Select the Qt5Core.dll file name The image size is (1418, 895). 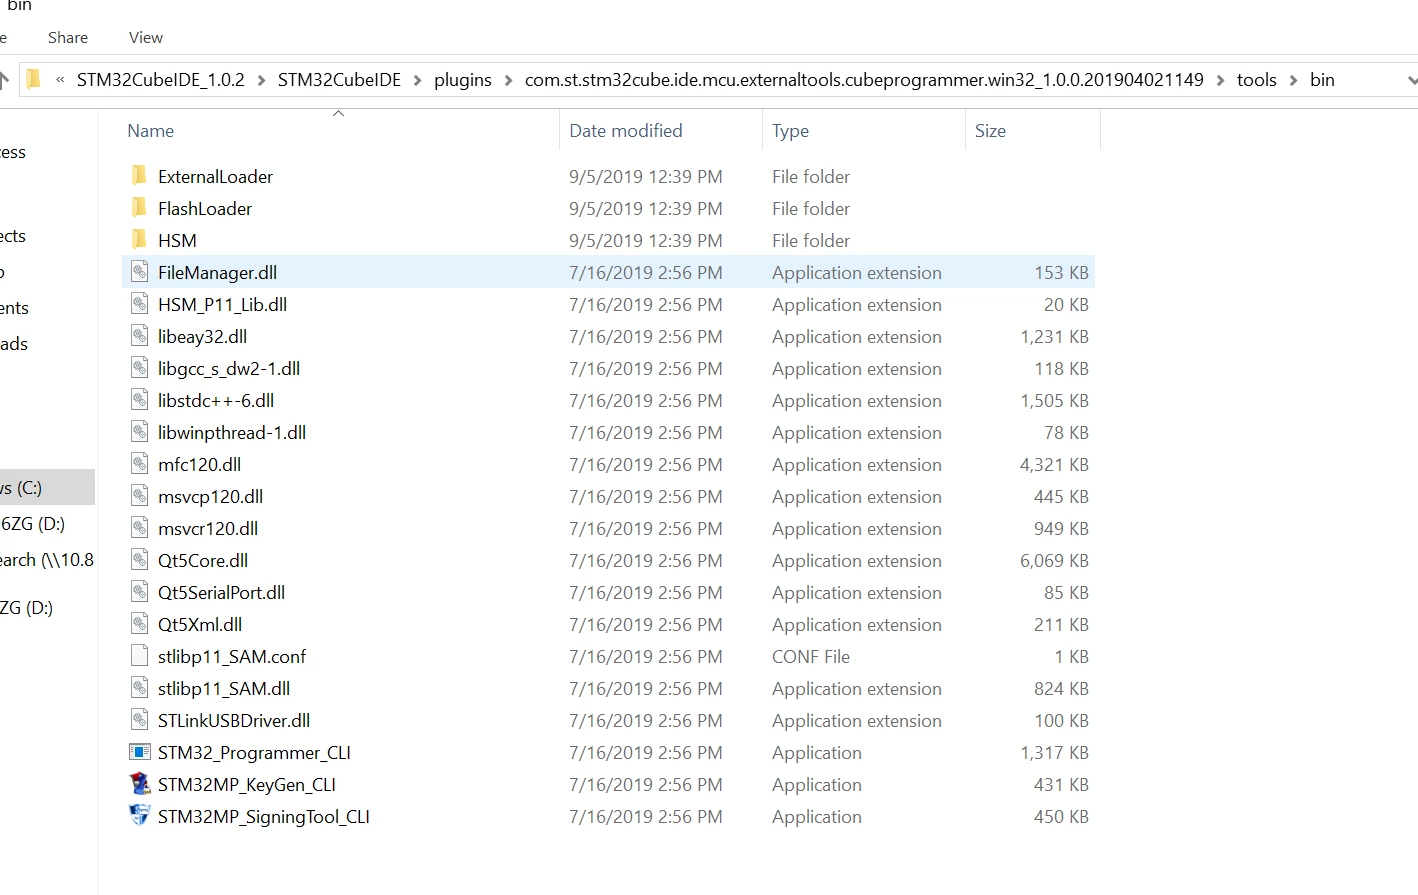click(x=203, y=560)
